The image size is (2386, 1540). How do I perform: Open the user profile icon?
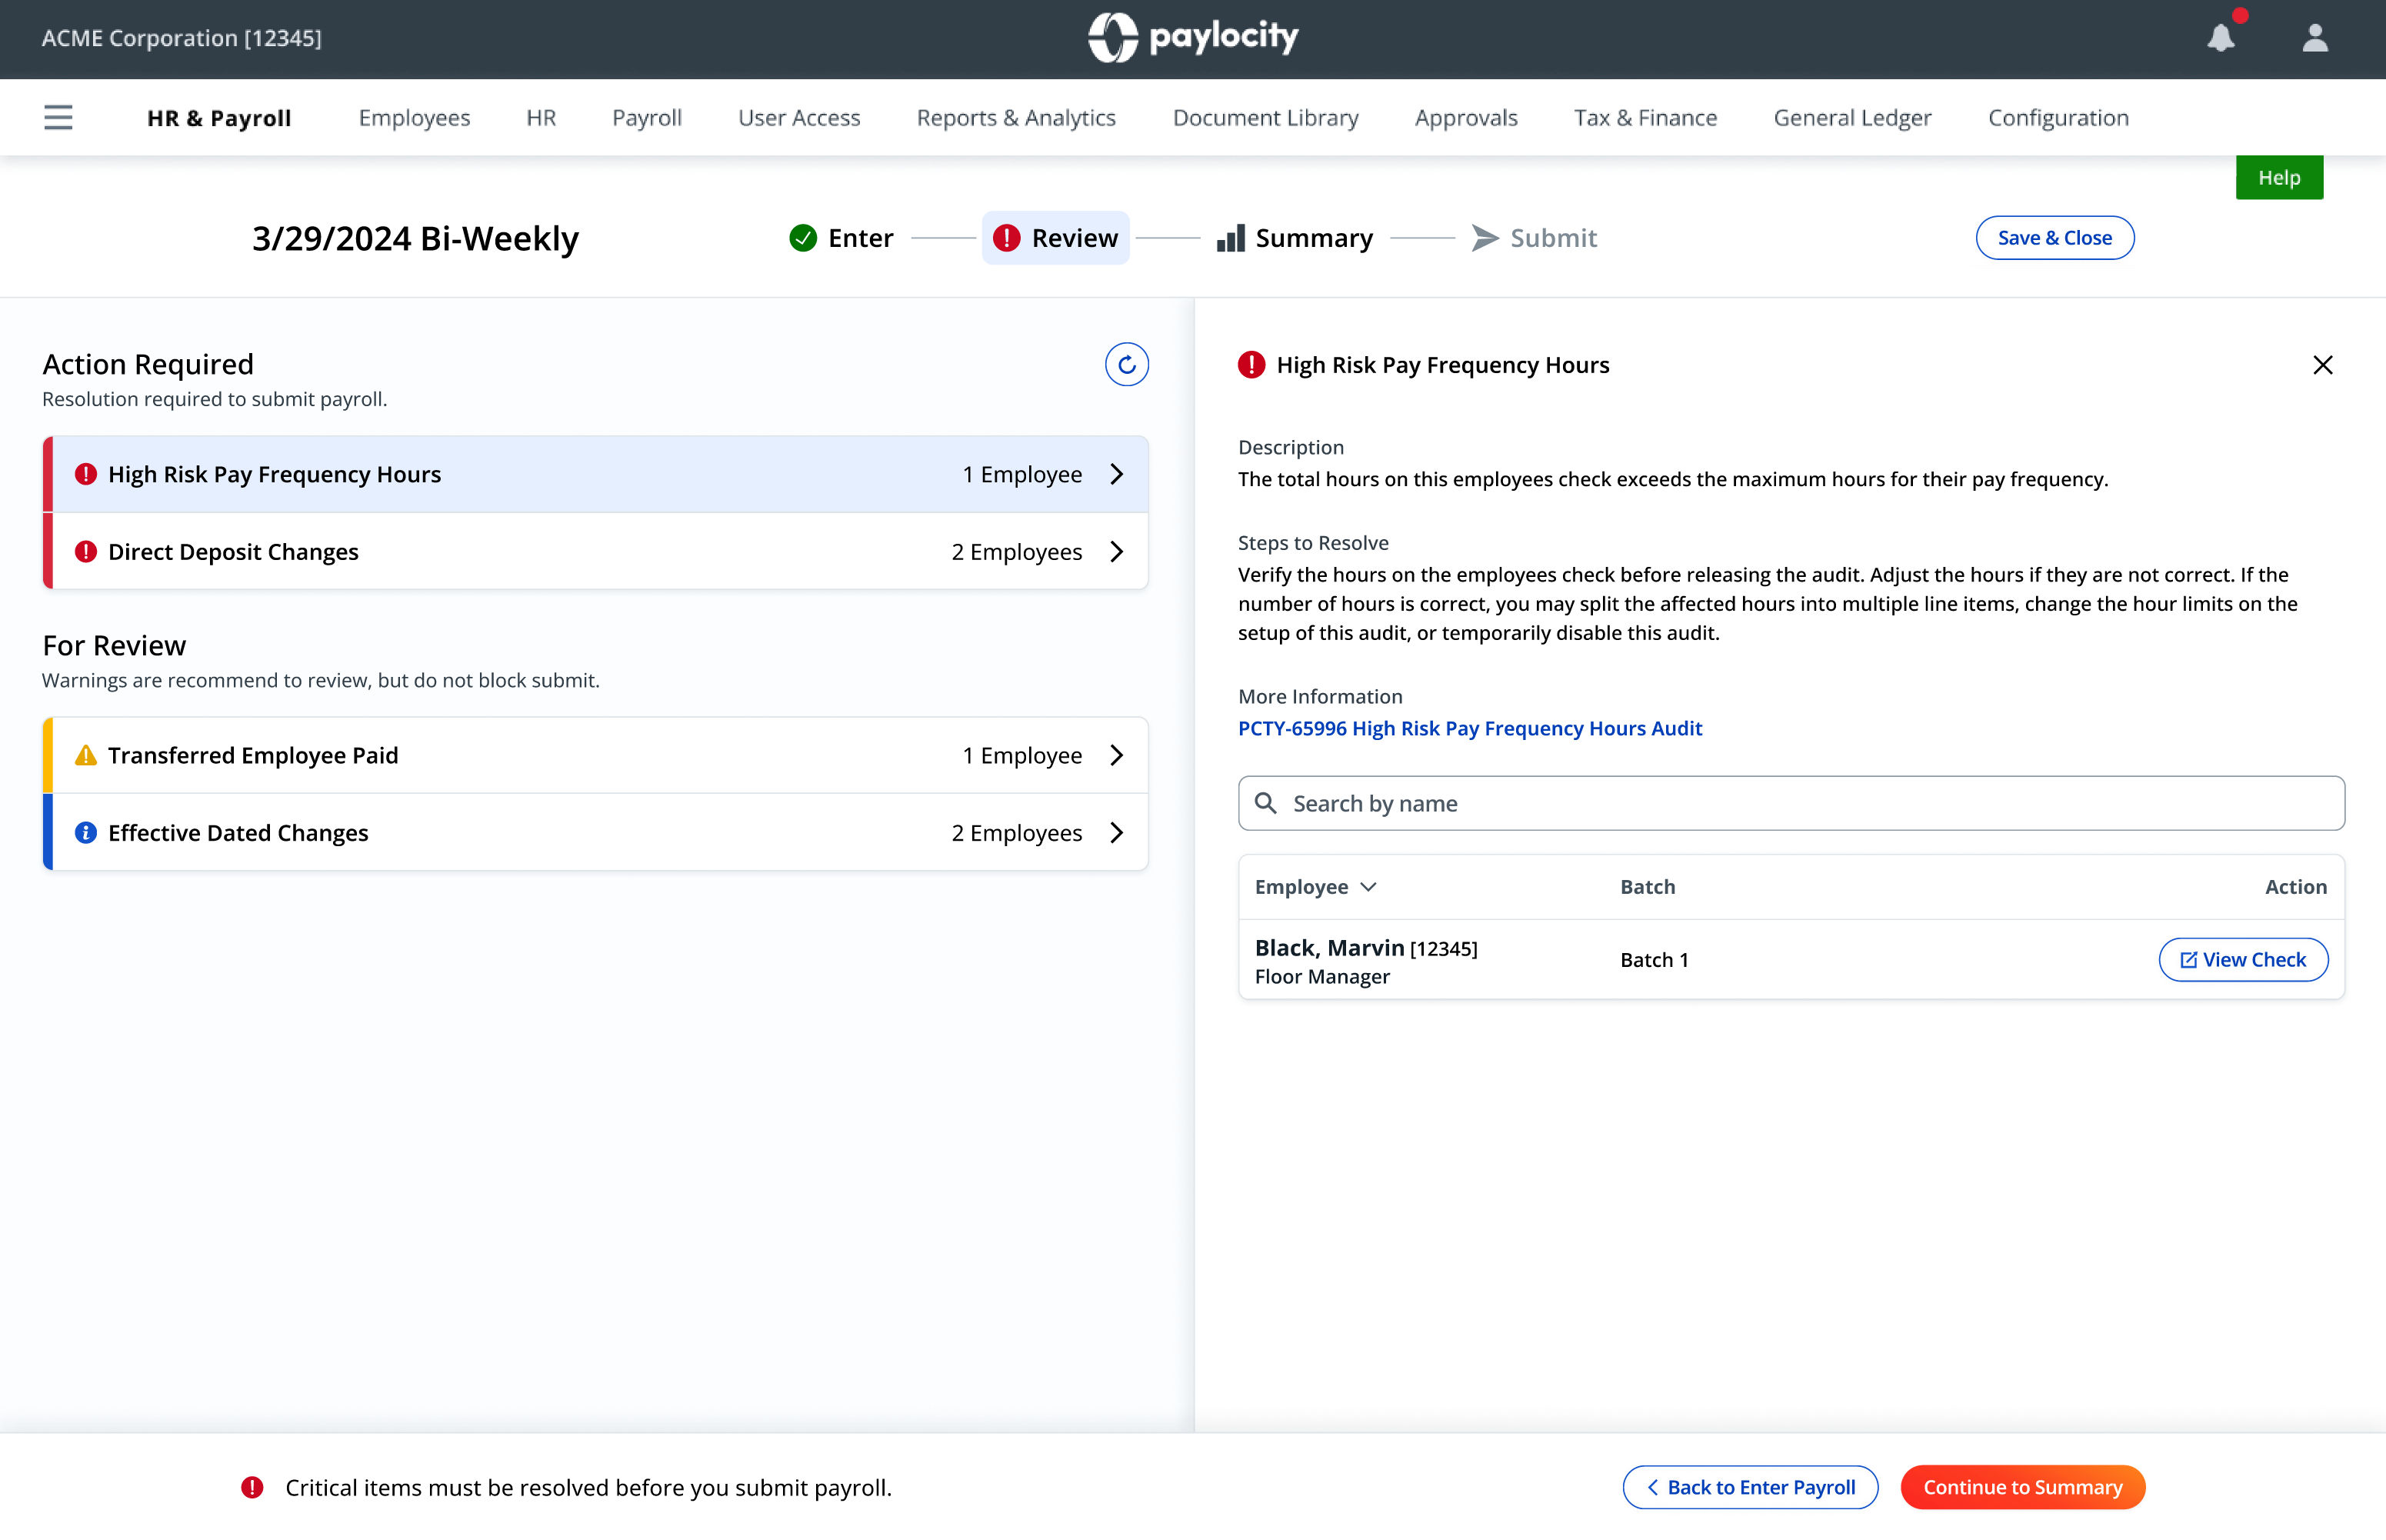2314,38
